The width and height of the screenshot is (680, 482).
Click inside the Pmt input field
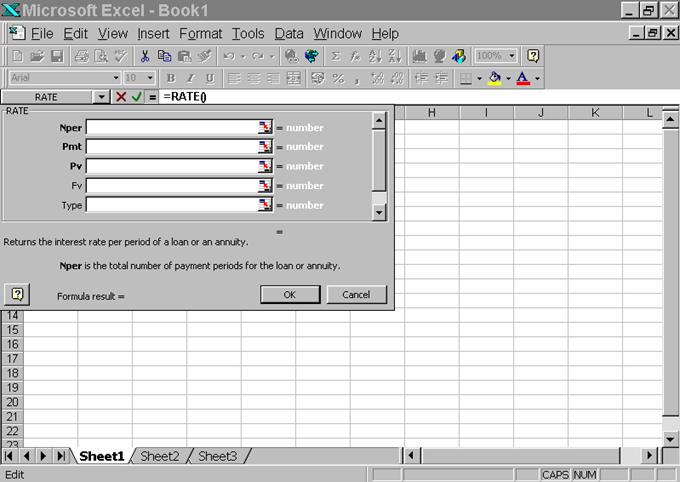pos(171,147)
